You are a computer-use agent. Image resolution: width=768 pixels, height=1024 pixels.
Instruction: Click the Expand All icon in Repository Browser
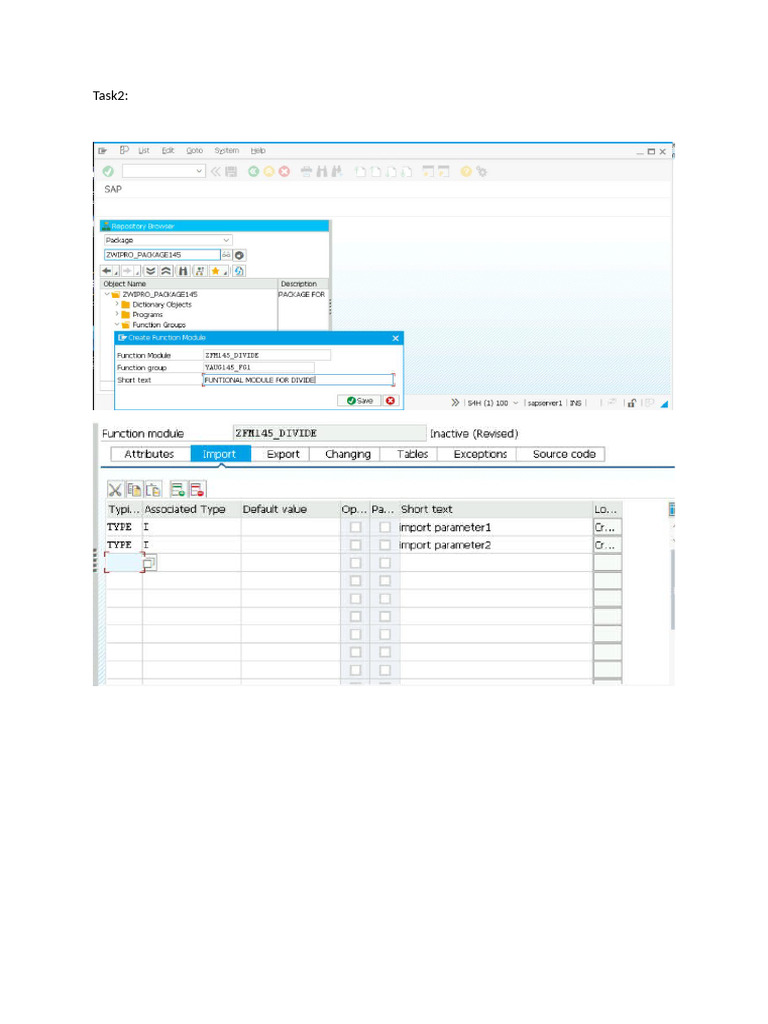point(151,271)
